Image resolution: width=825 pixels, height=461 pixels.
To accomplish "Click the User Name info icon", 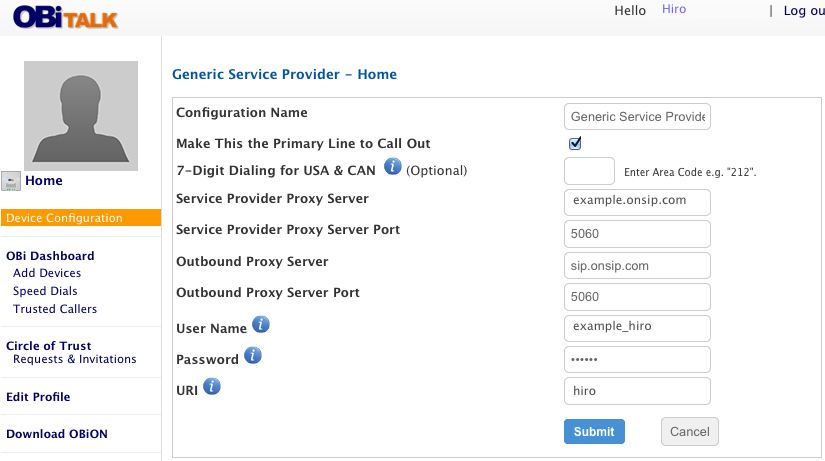I will pos(261,324).
